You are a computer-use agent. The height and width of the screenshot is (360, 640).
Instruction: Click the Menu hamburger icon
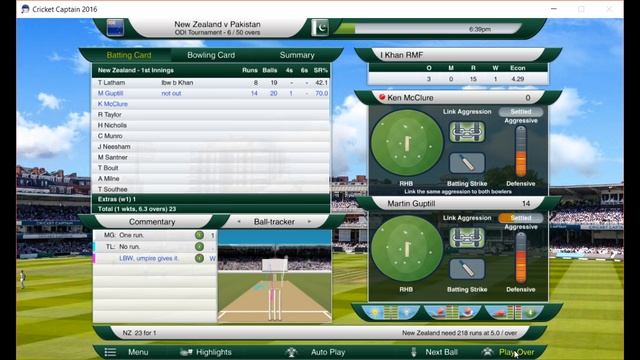(110, 352)
